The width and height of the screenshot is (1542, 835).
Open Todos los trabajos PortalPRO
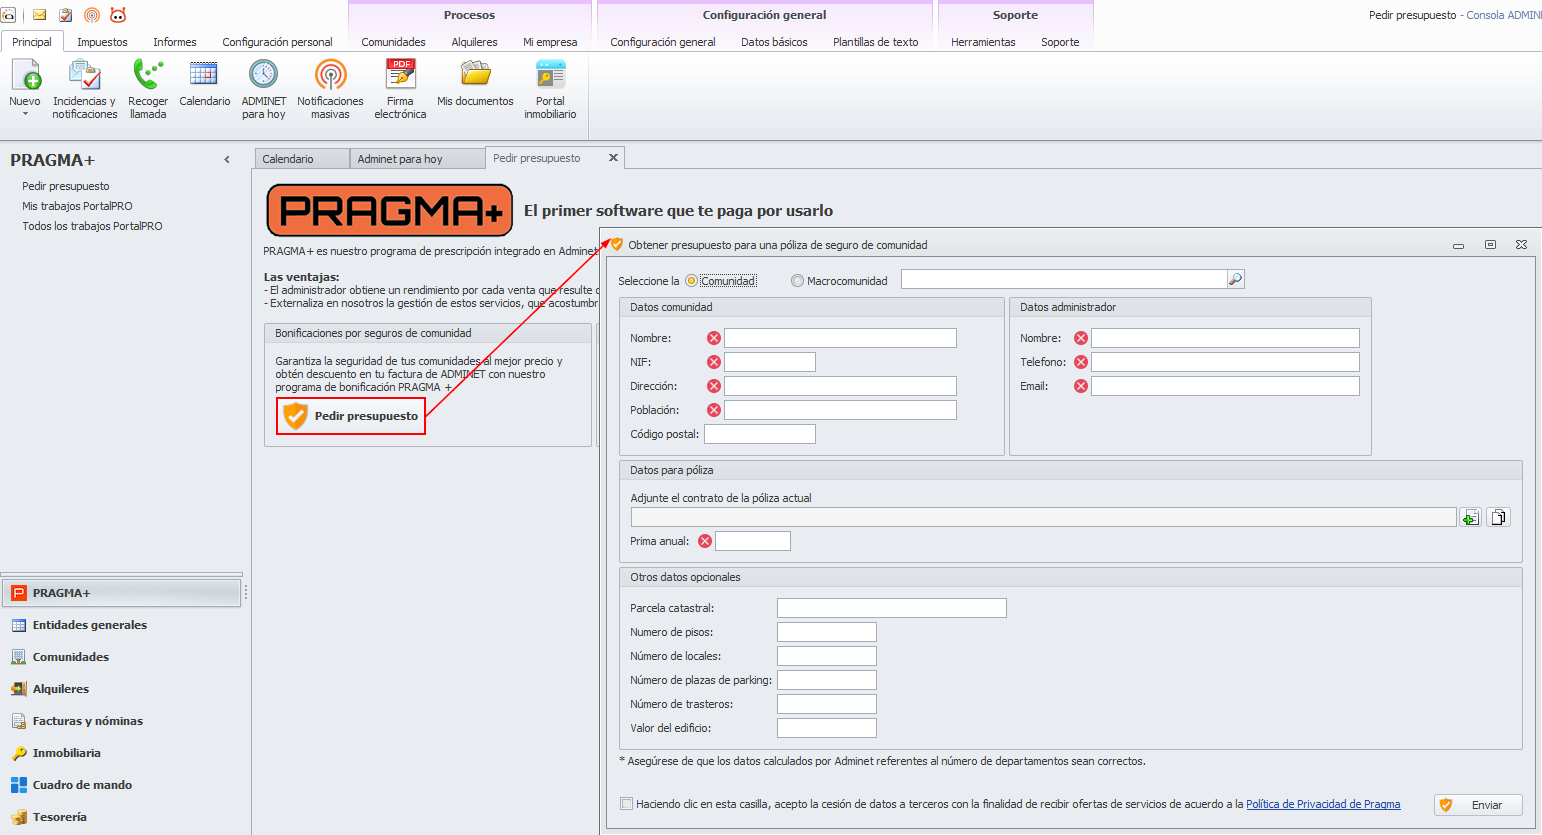tap(92, 226)
